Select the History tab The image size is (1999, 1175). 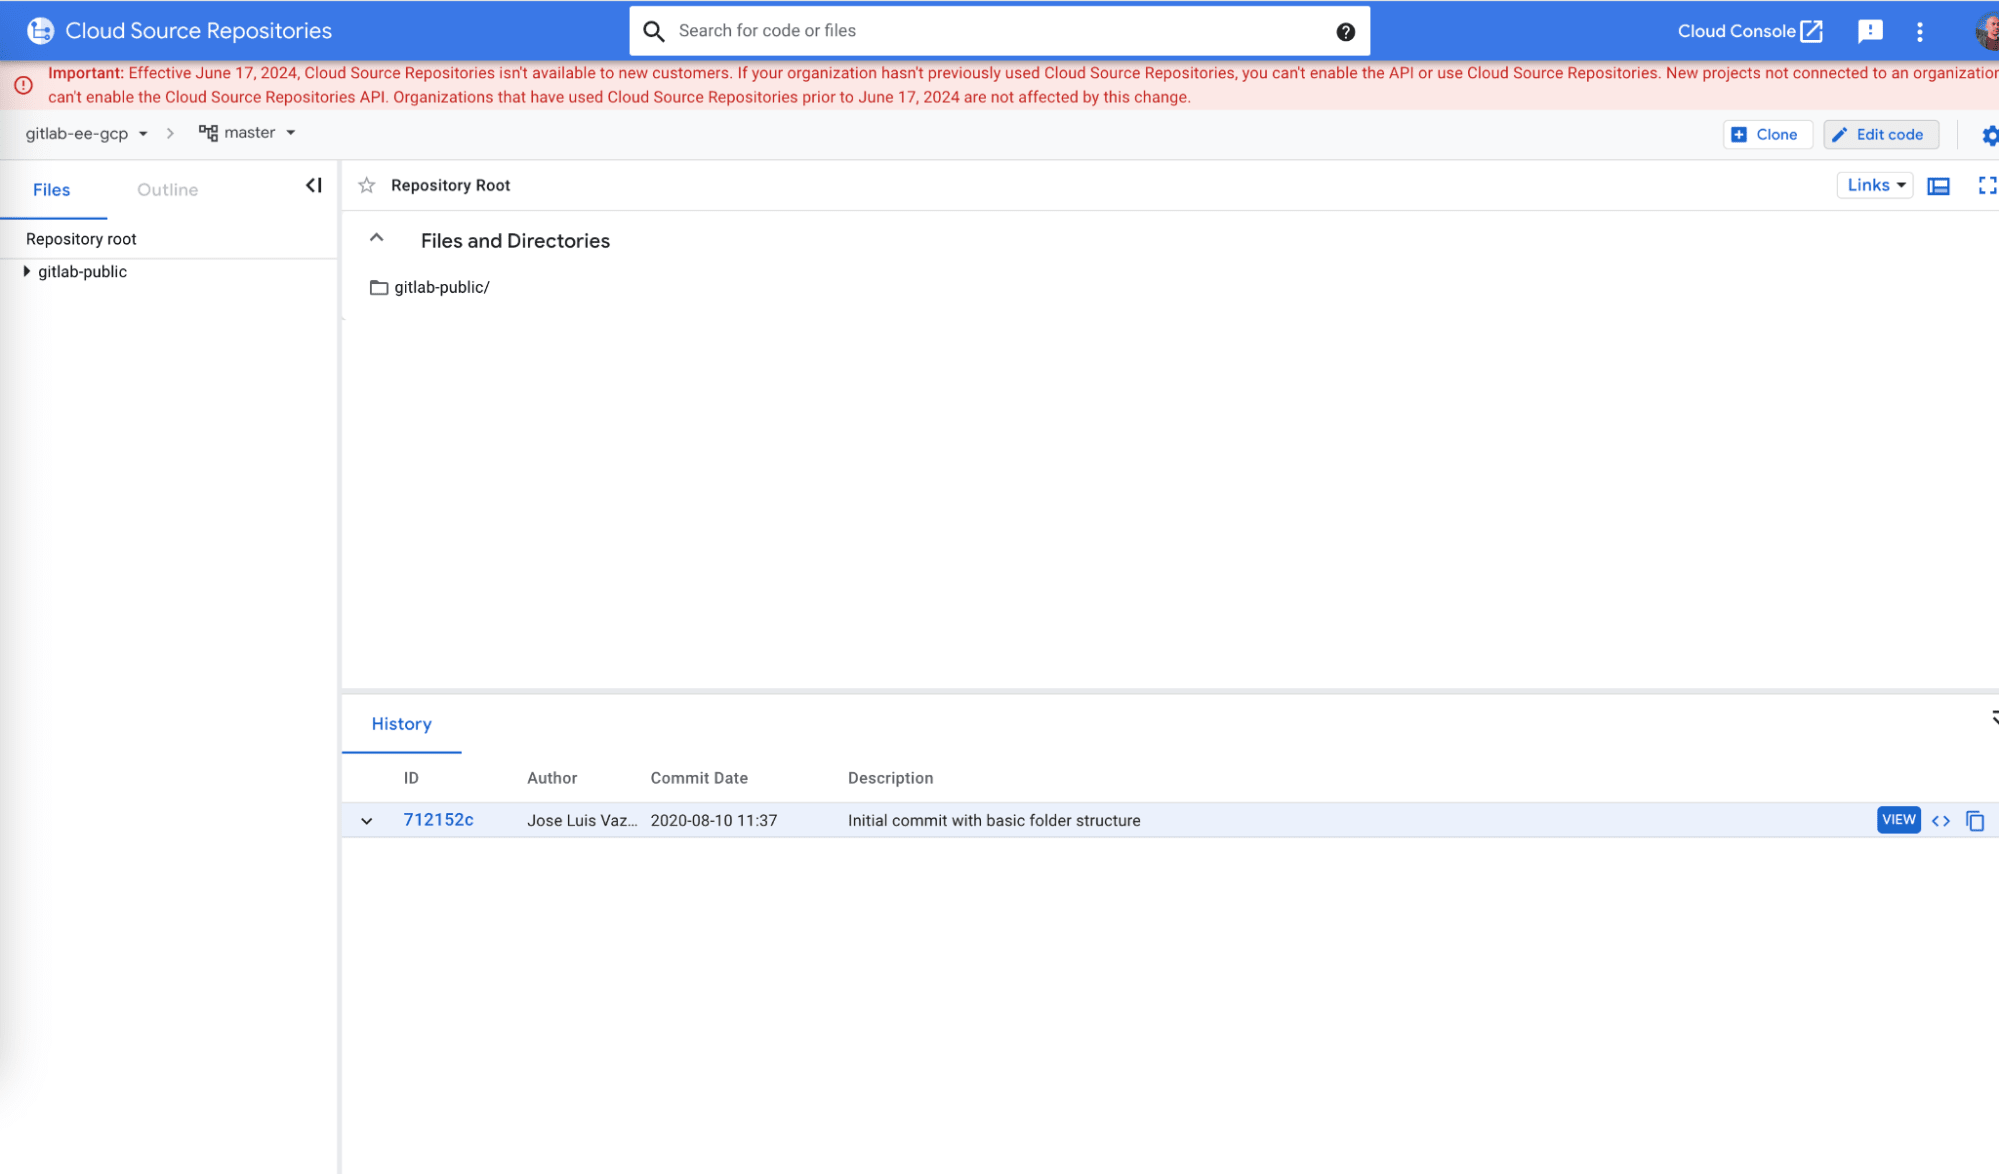(x=402, y=724)
